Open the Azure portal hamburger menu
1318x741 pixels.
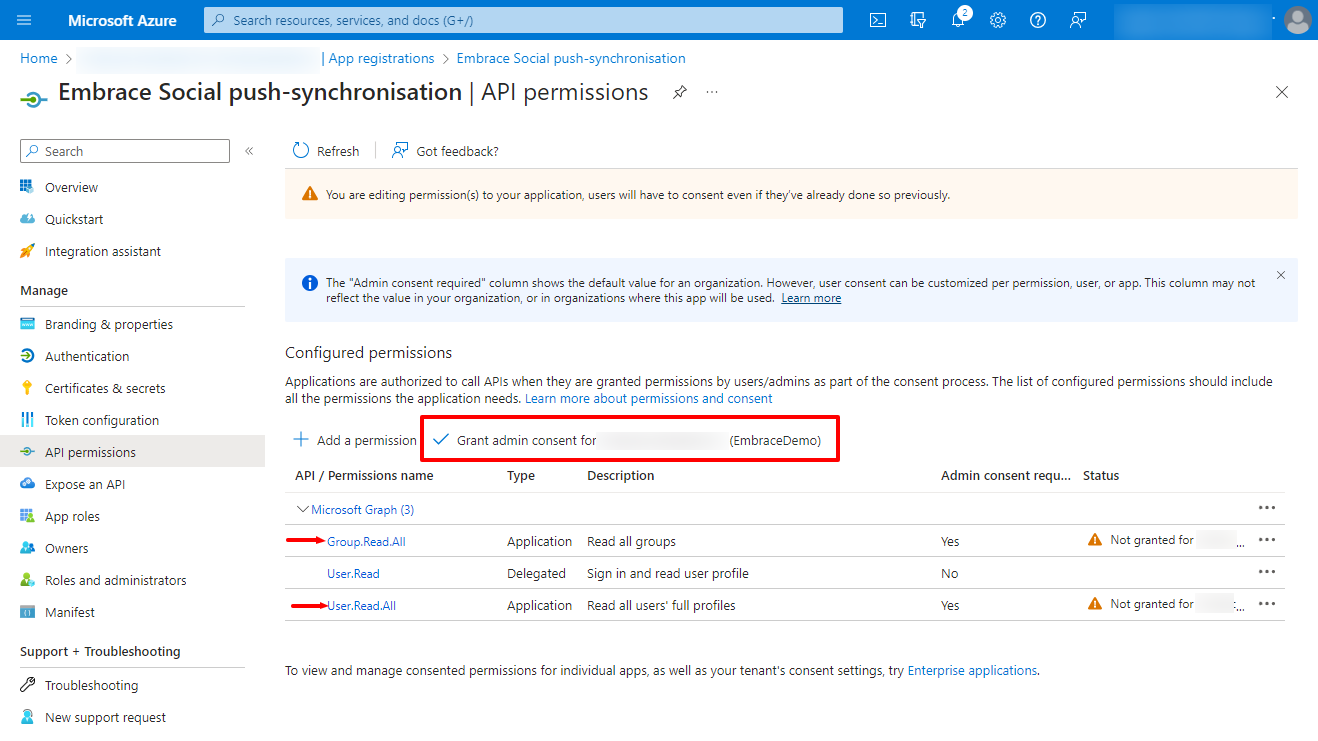tap(25, 20)
